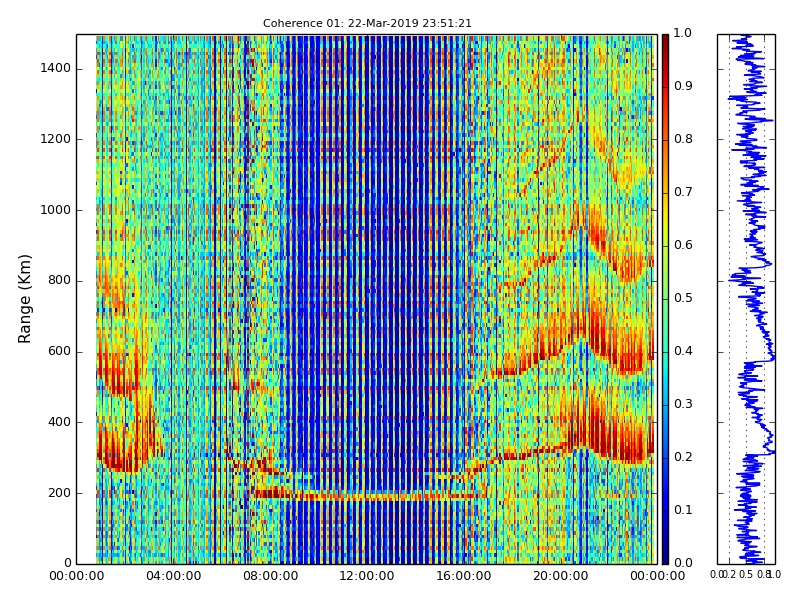Click the colorbar tick label 0.3
Image resolution: width=800 pixels, height=600 pixels.
[683, 405]
